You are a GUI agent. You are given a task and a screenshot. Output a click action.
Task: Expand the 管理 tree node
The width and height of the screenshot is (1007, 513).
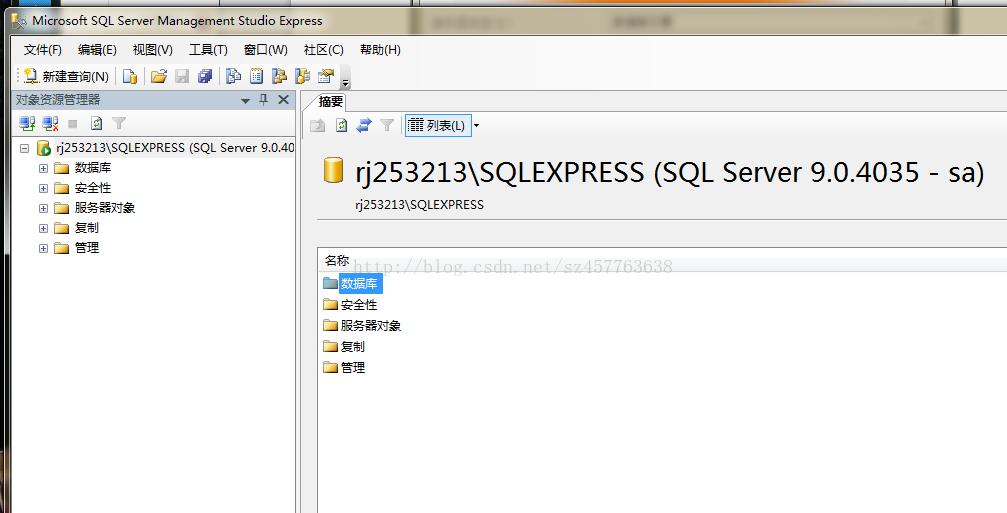(43, 248)
